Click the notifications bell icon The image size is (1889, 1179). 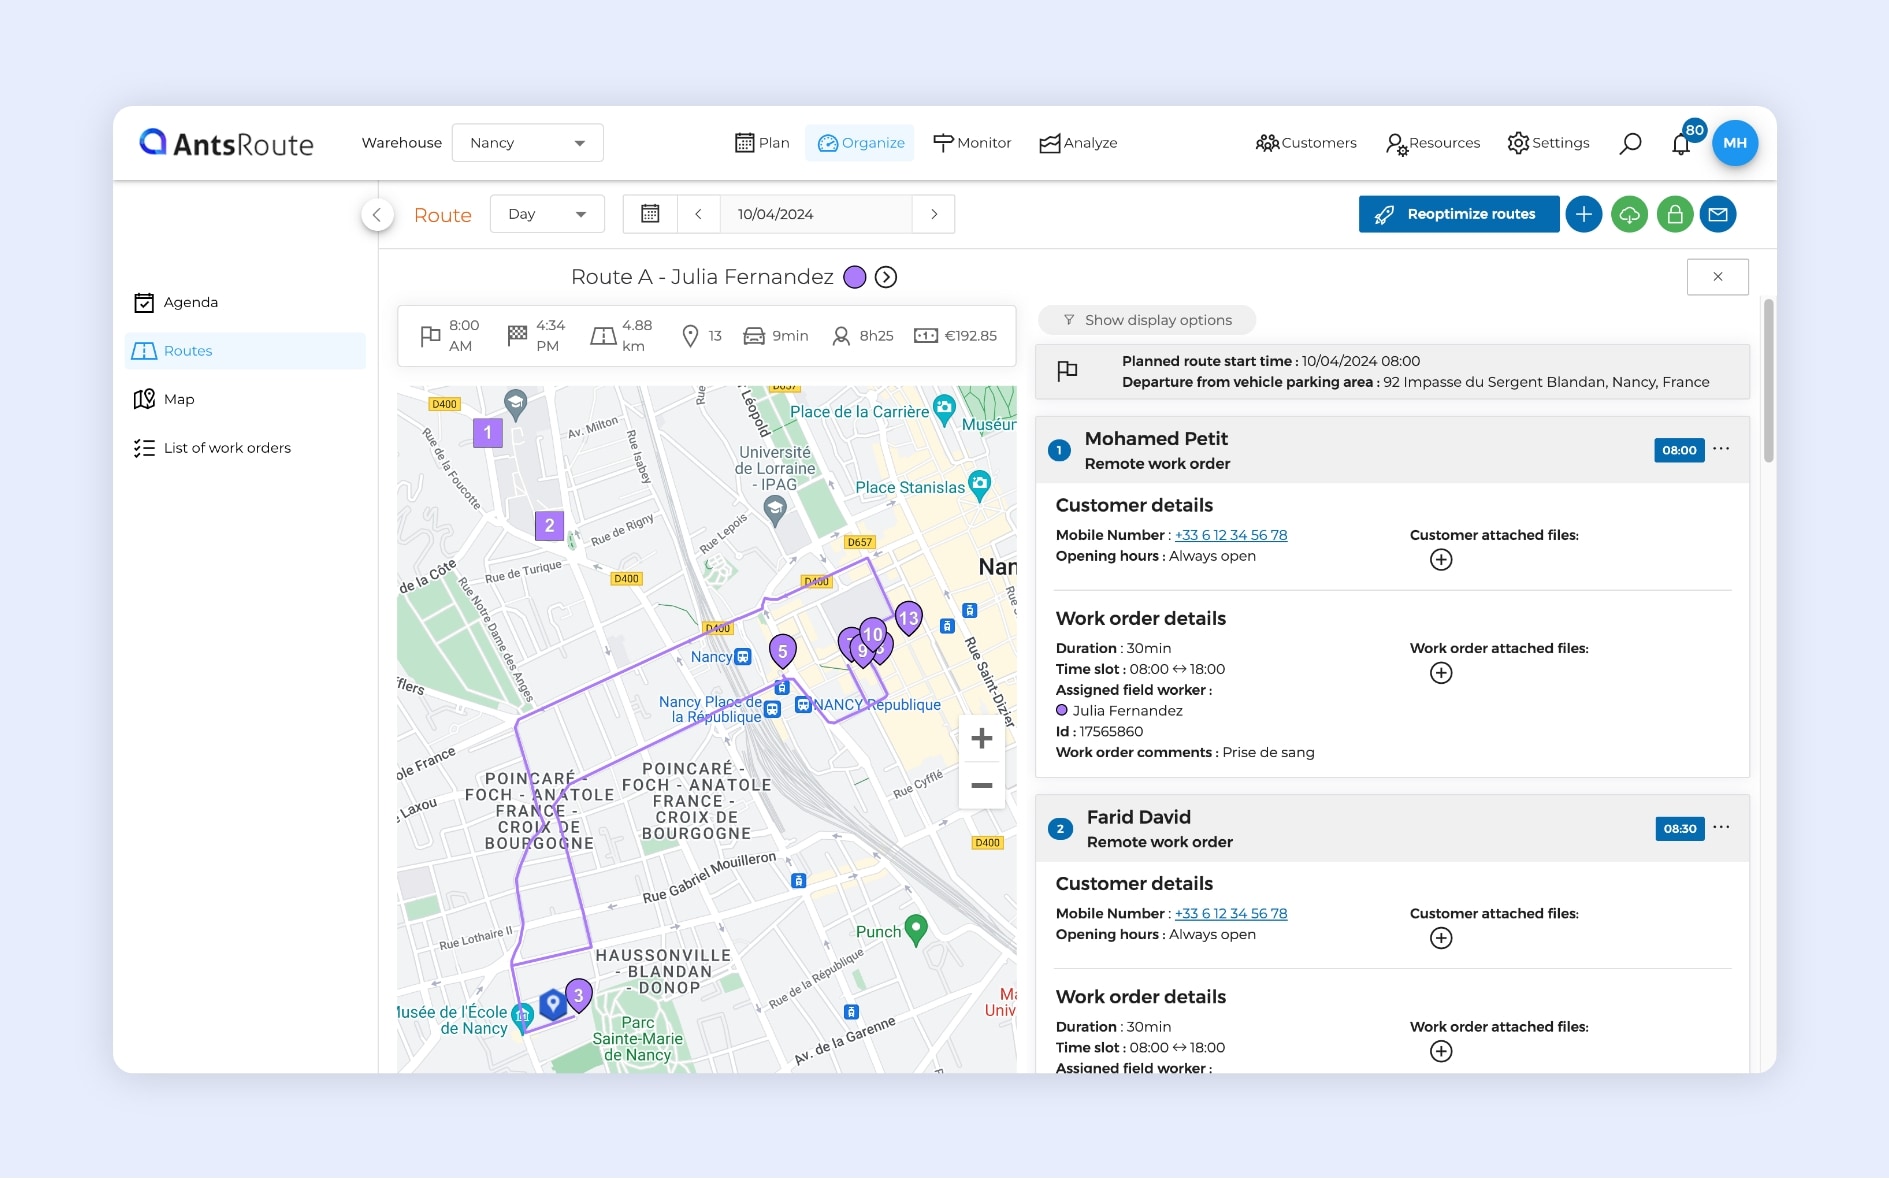point(1681,144)
